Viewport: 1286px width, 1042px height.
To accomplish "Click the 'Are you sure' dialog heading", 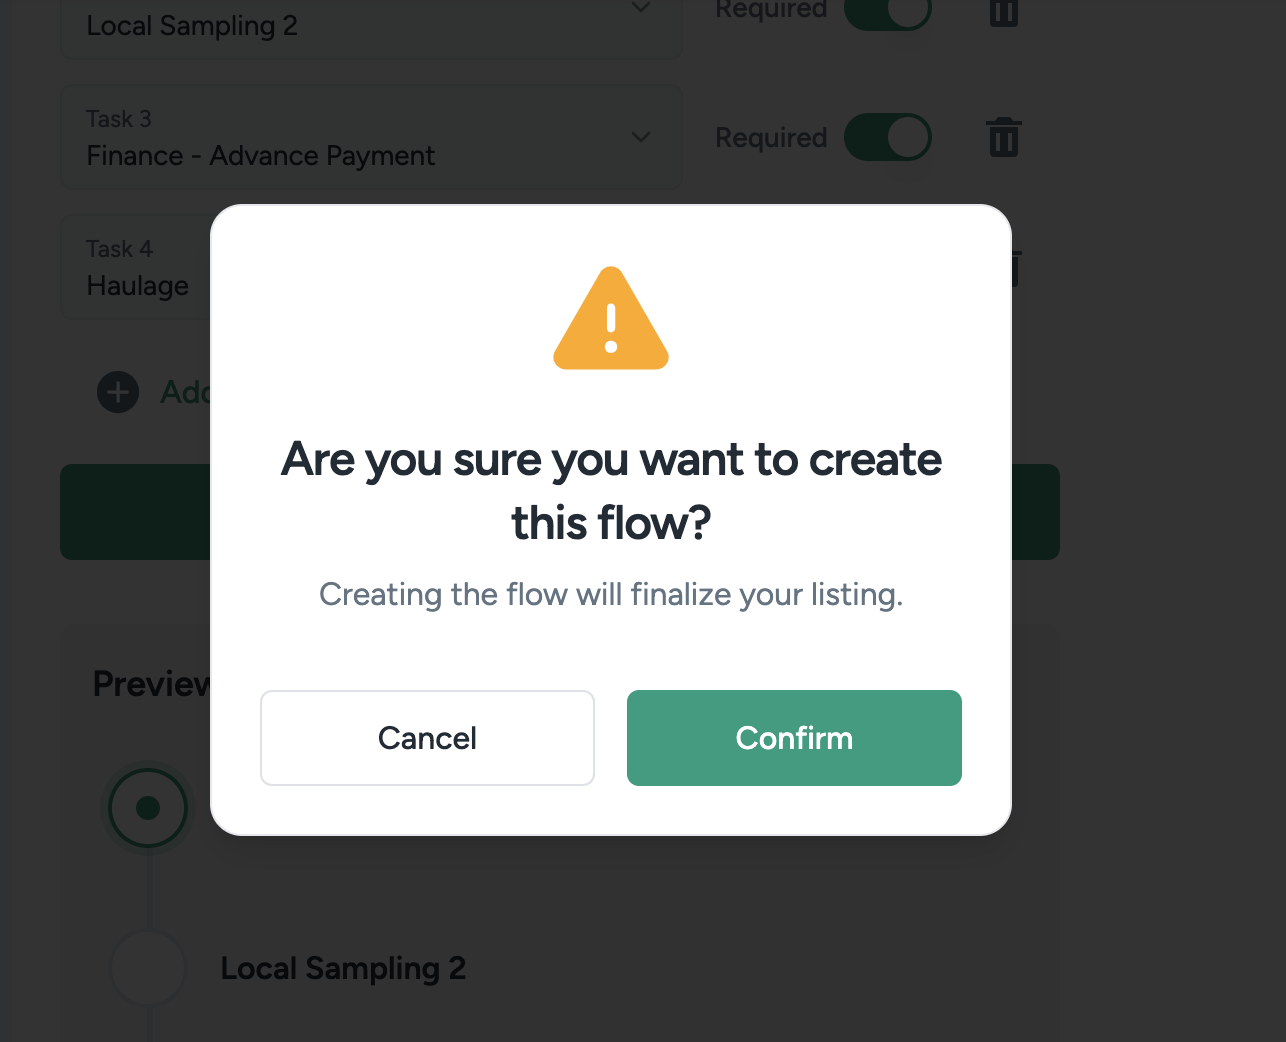I will pos(611,490).
